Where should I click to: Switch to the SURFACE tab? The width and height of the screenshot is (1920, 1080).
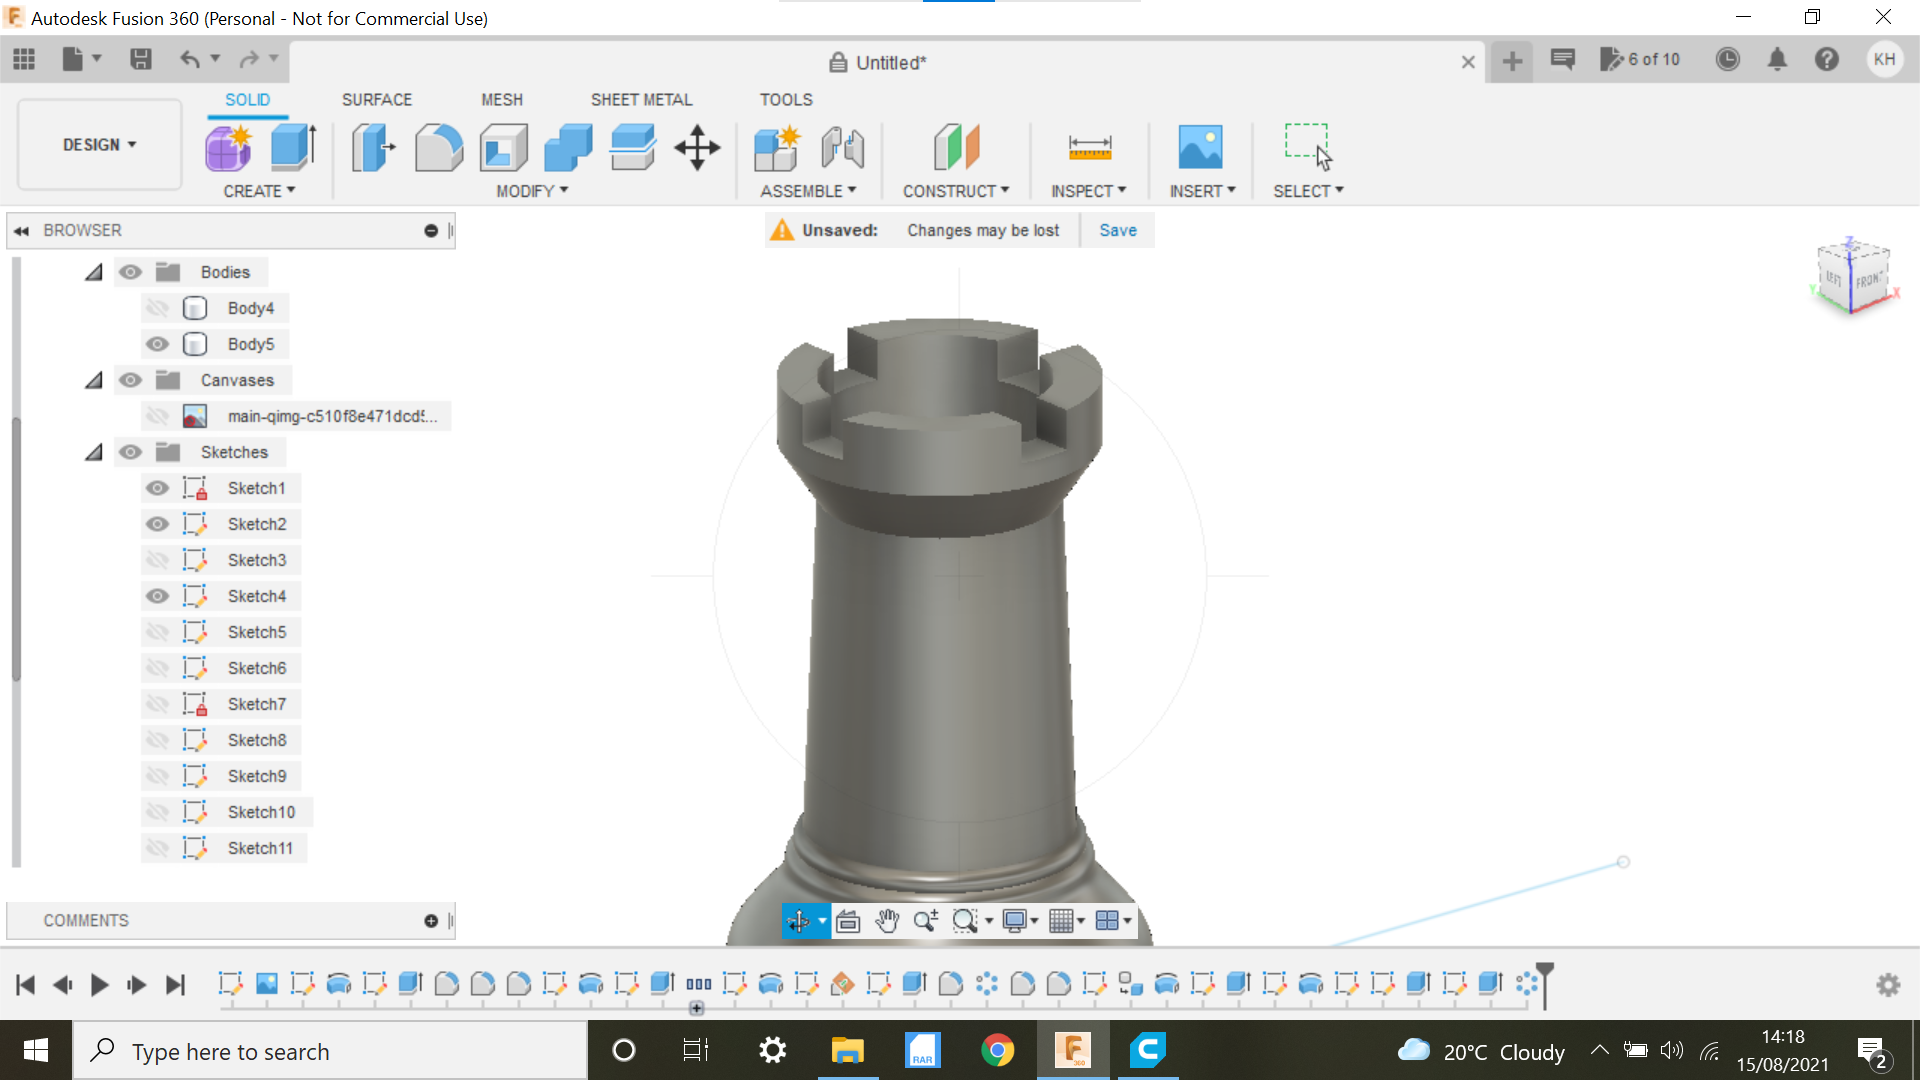click(x=377, y=100)
